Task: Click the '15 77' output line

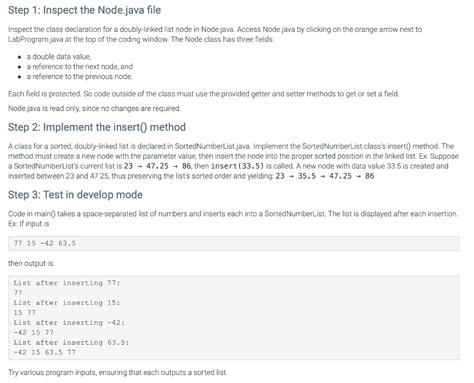Action: (24, 313)
